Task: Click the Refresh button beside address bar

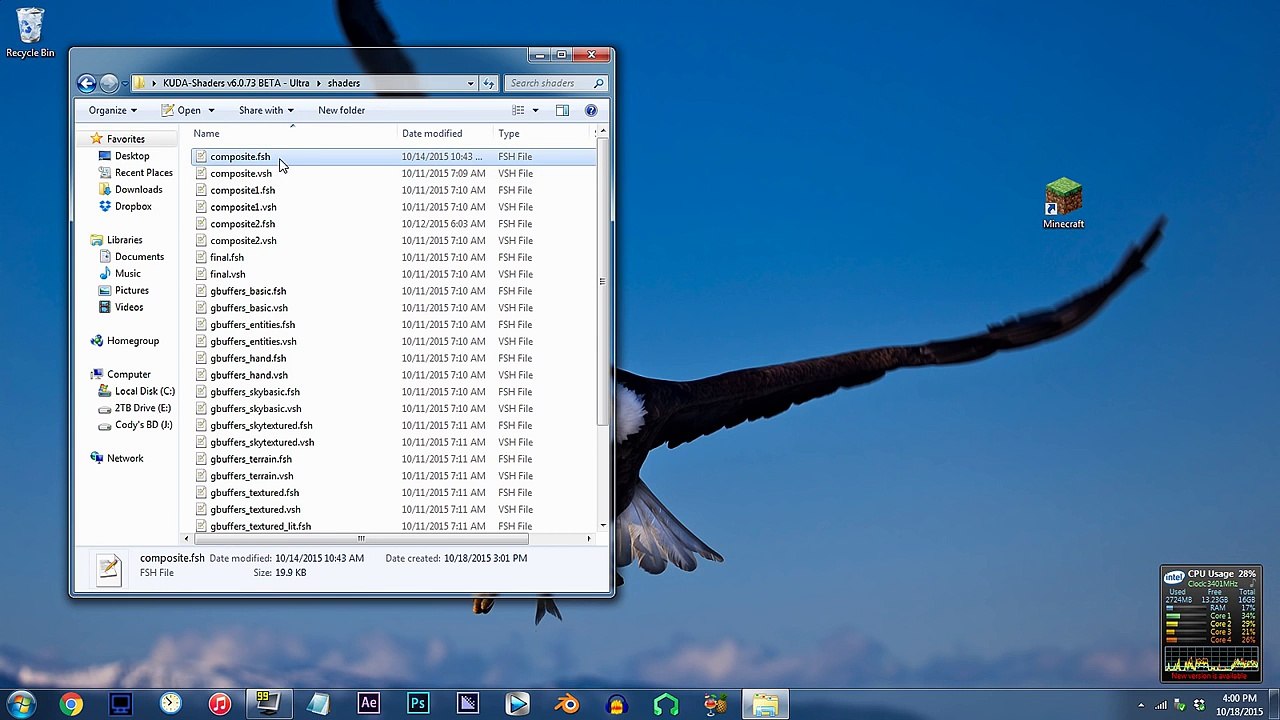Action: [x=489, y=83]
